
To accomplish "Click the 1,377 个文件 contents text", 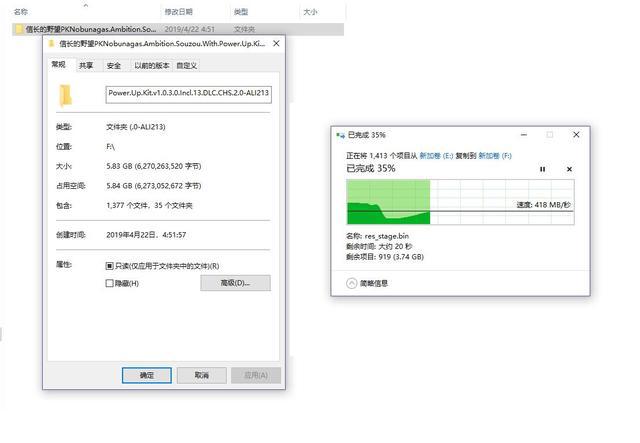I will pos(149,205).
